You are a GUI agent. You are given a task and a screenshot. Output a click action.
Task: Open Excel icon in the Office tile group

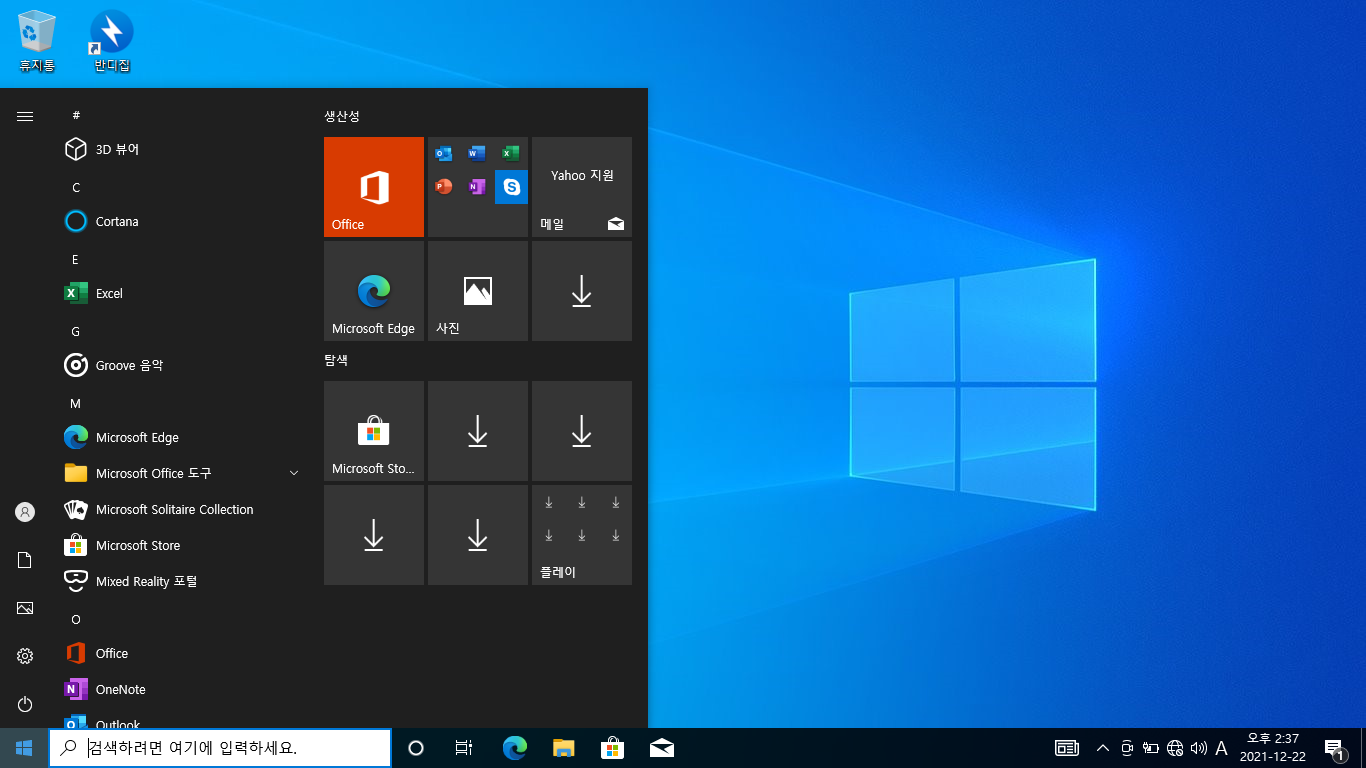click(x=511, y=153)
